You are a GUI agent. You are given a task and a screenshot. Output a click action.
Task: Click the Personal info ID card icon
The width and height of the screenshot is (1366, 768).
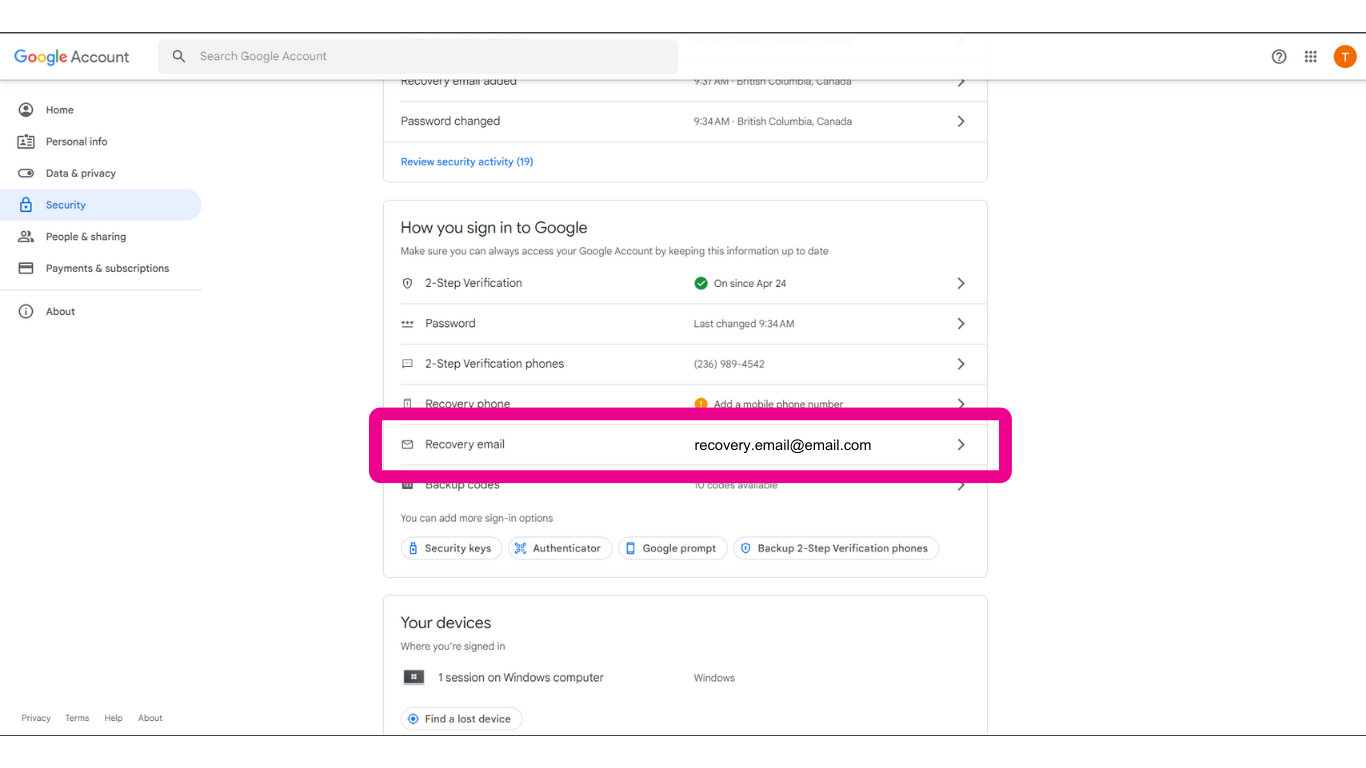[26, 142]
